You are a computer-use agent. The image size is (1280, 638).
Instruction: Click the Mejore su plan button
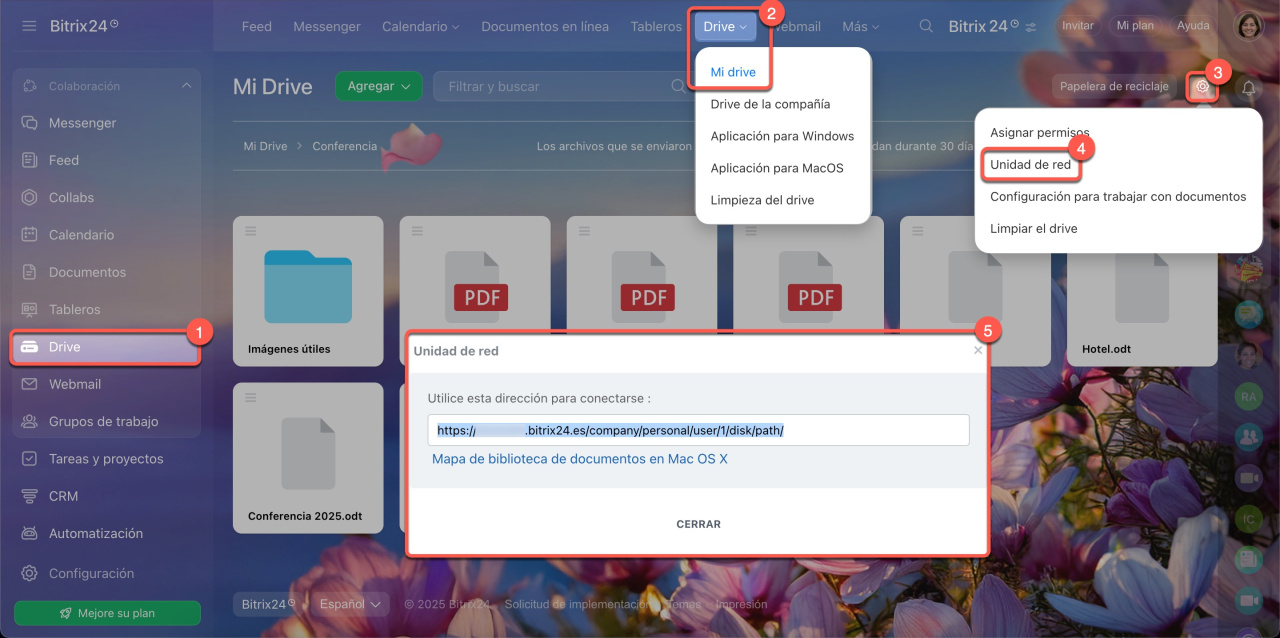click(107, 613)
